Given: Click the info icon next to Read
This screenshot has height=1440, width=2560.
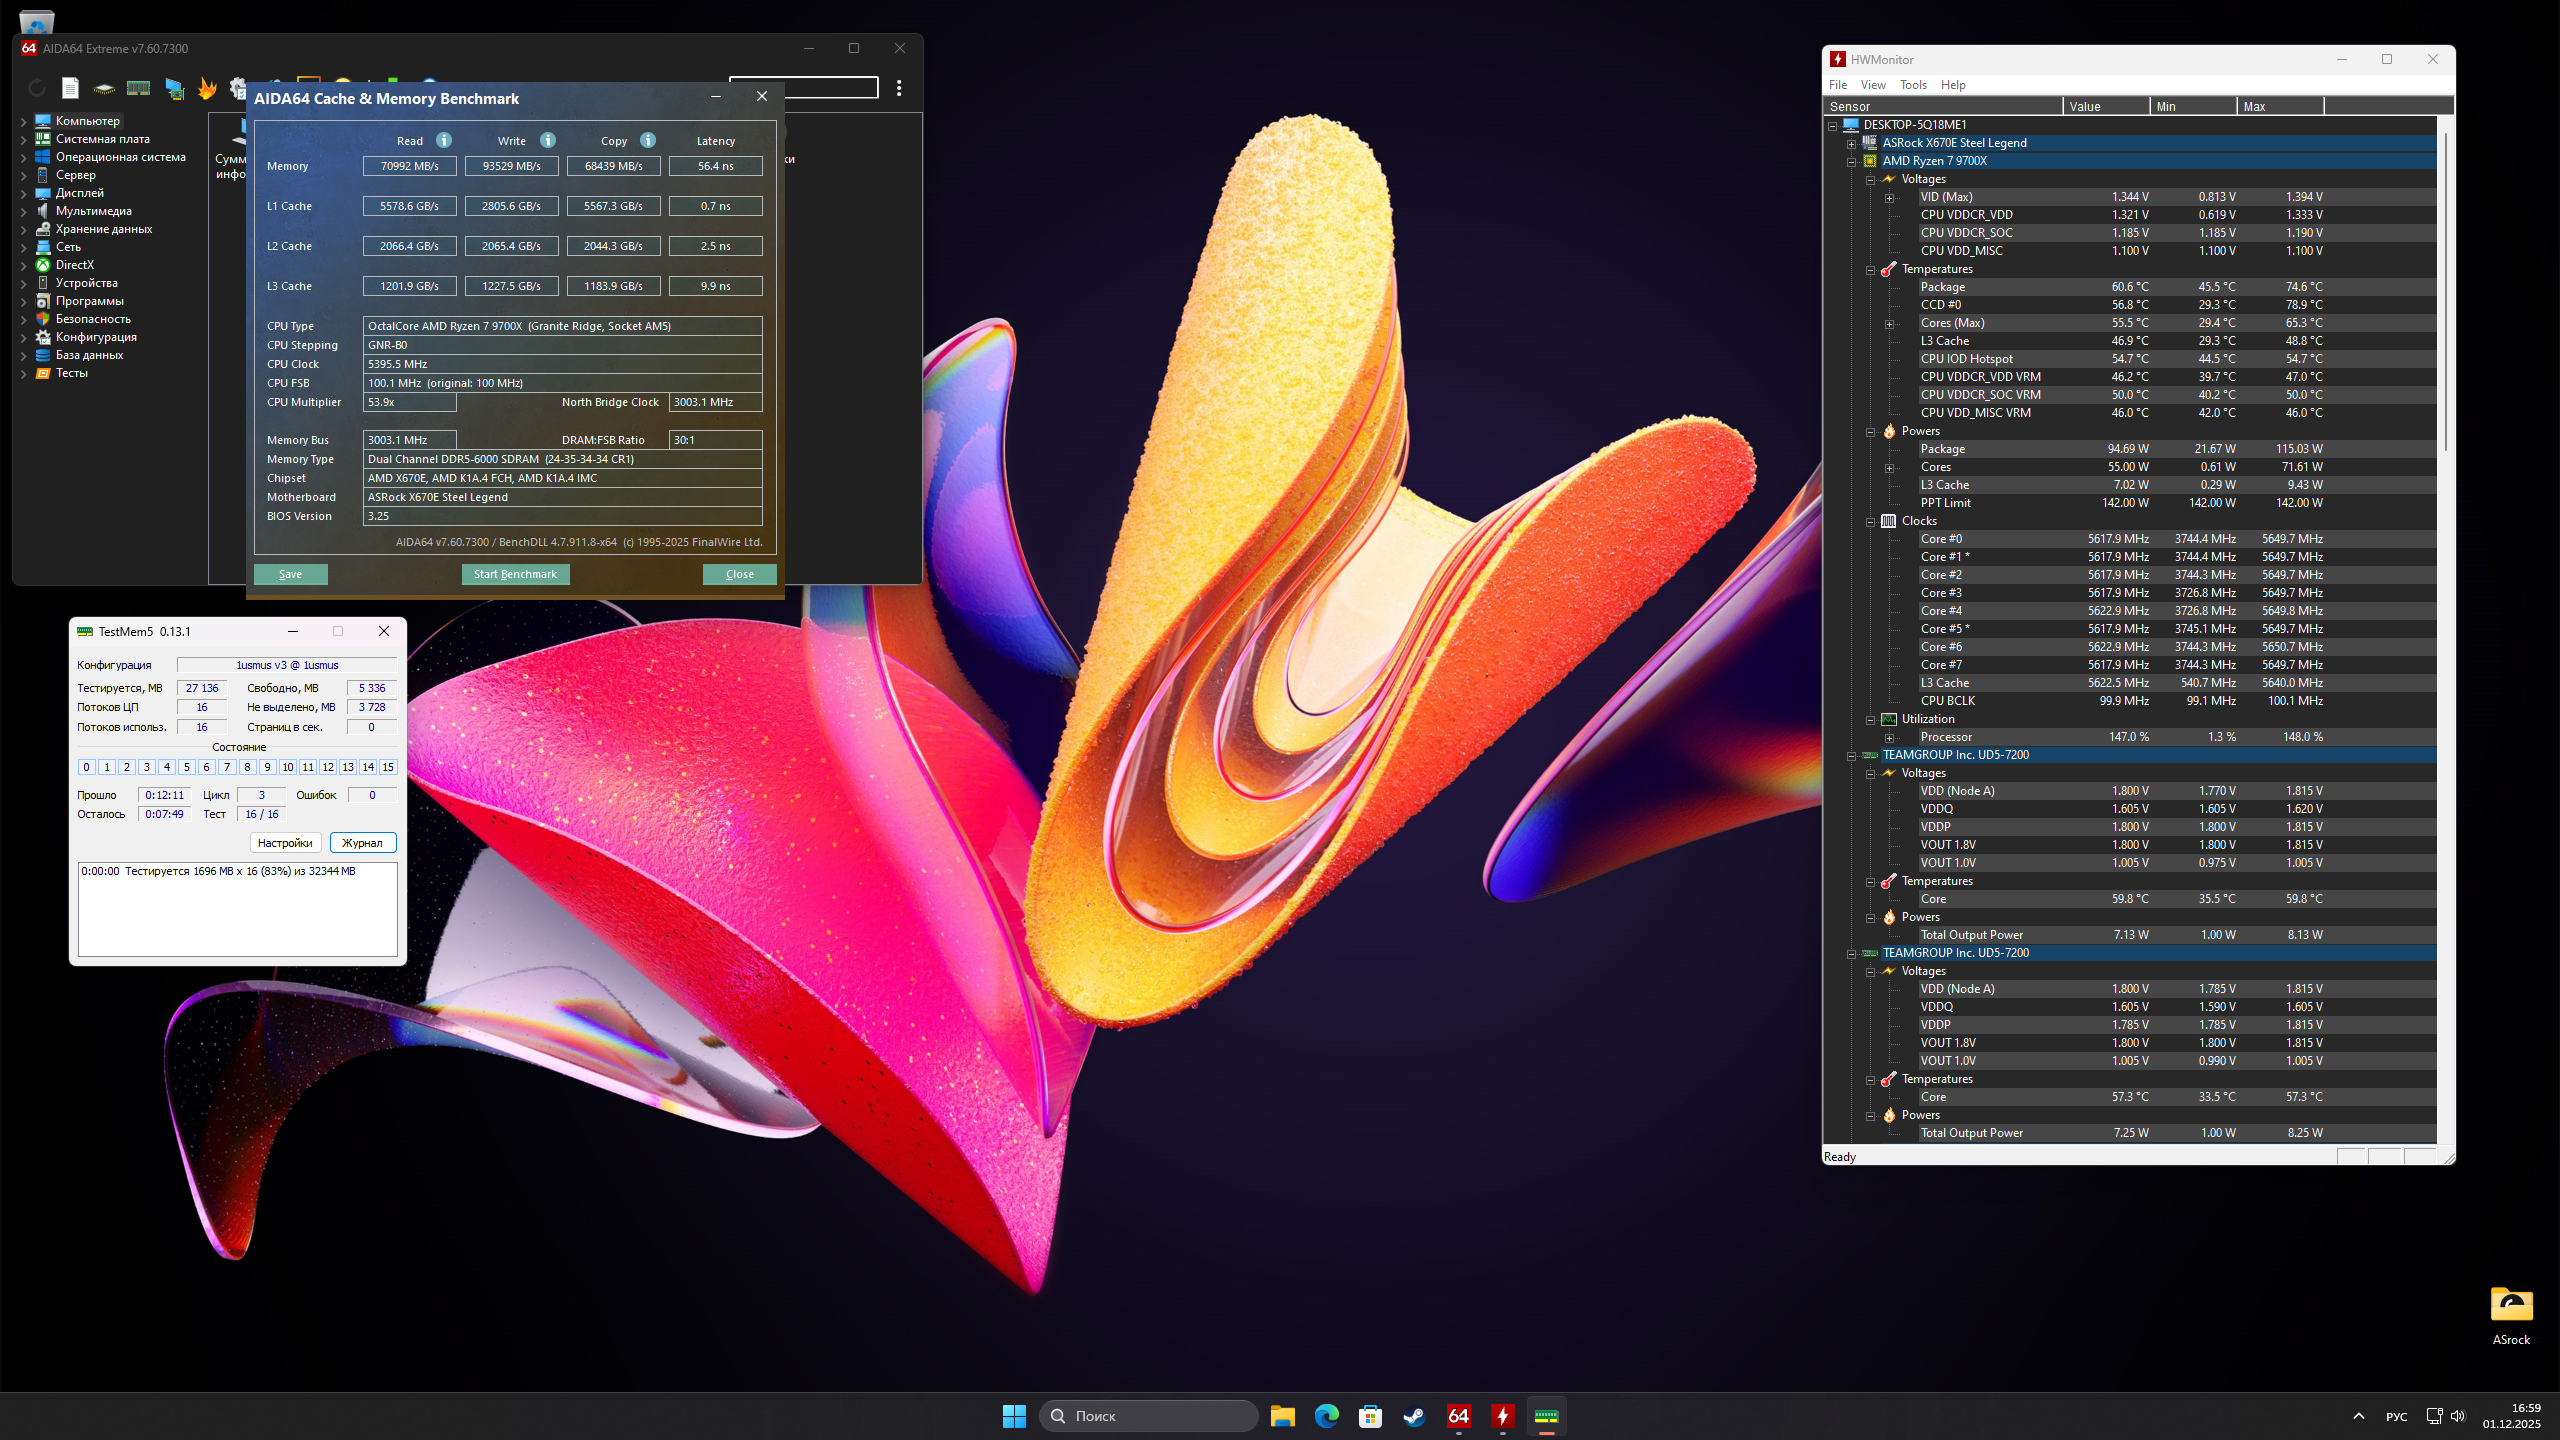Looking at the screenshot, I should click(444, 140).
